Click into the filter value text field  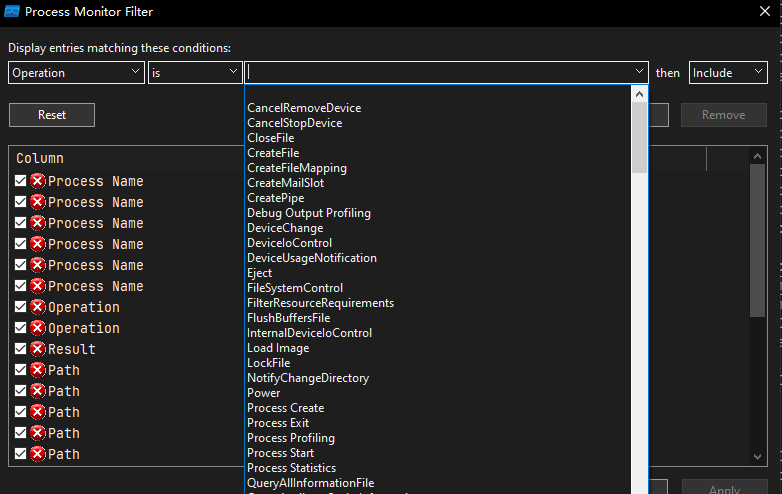click(438, 73)
